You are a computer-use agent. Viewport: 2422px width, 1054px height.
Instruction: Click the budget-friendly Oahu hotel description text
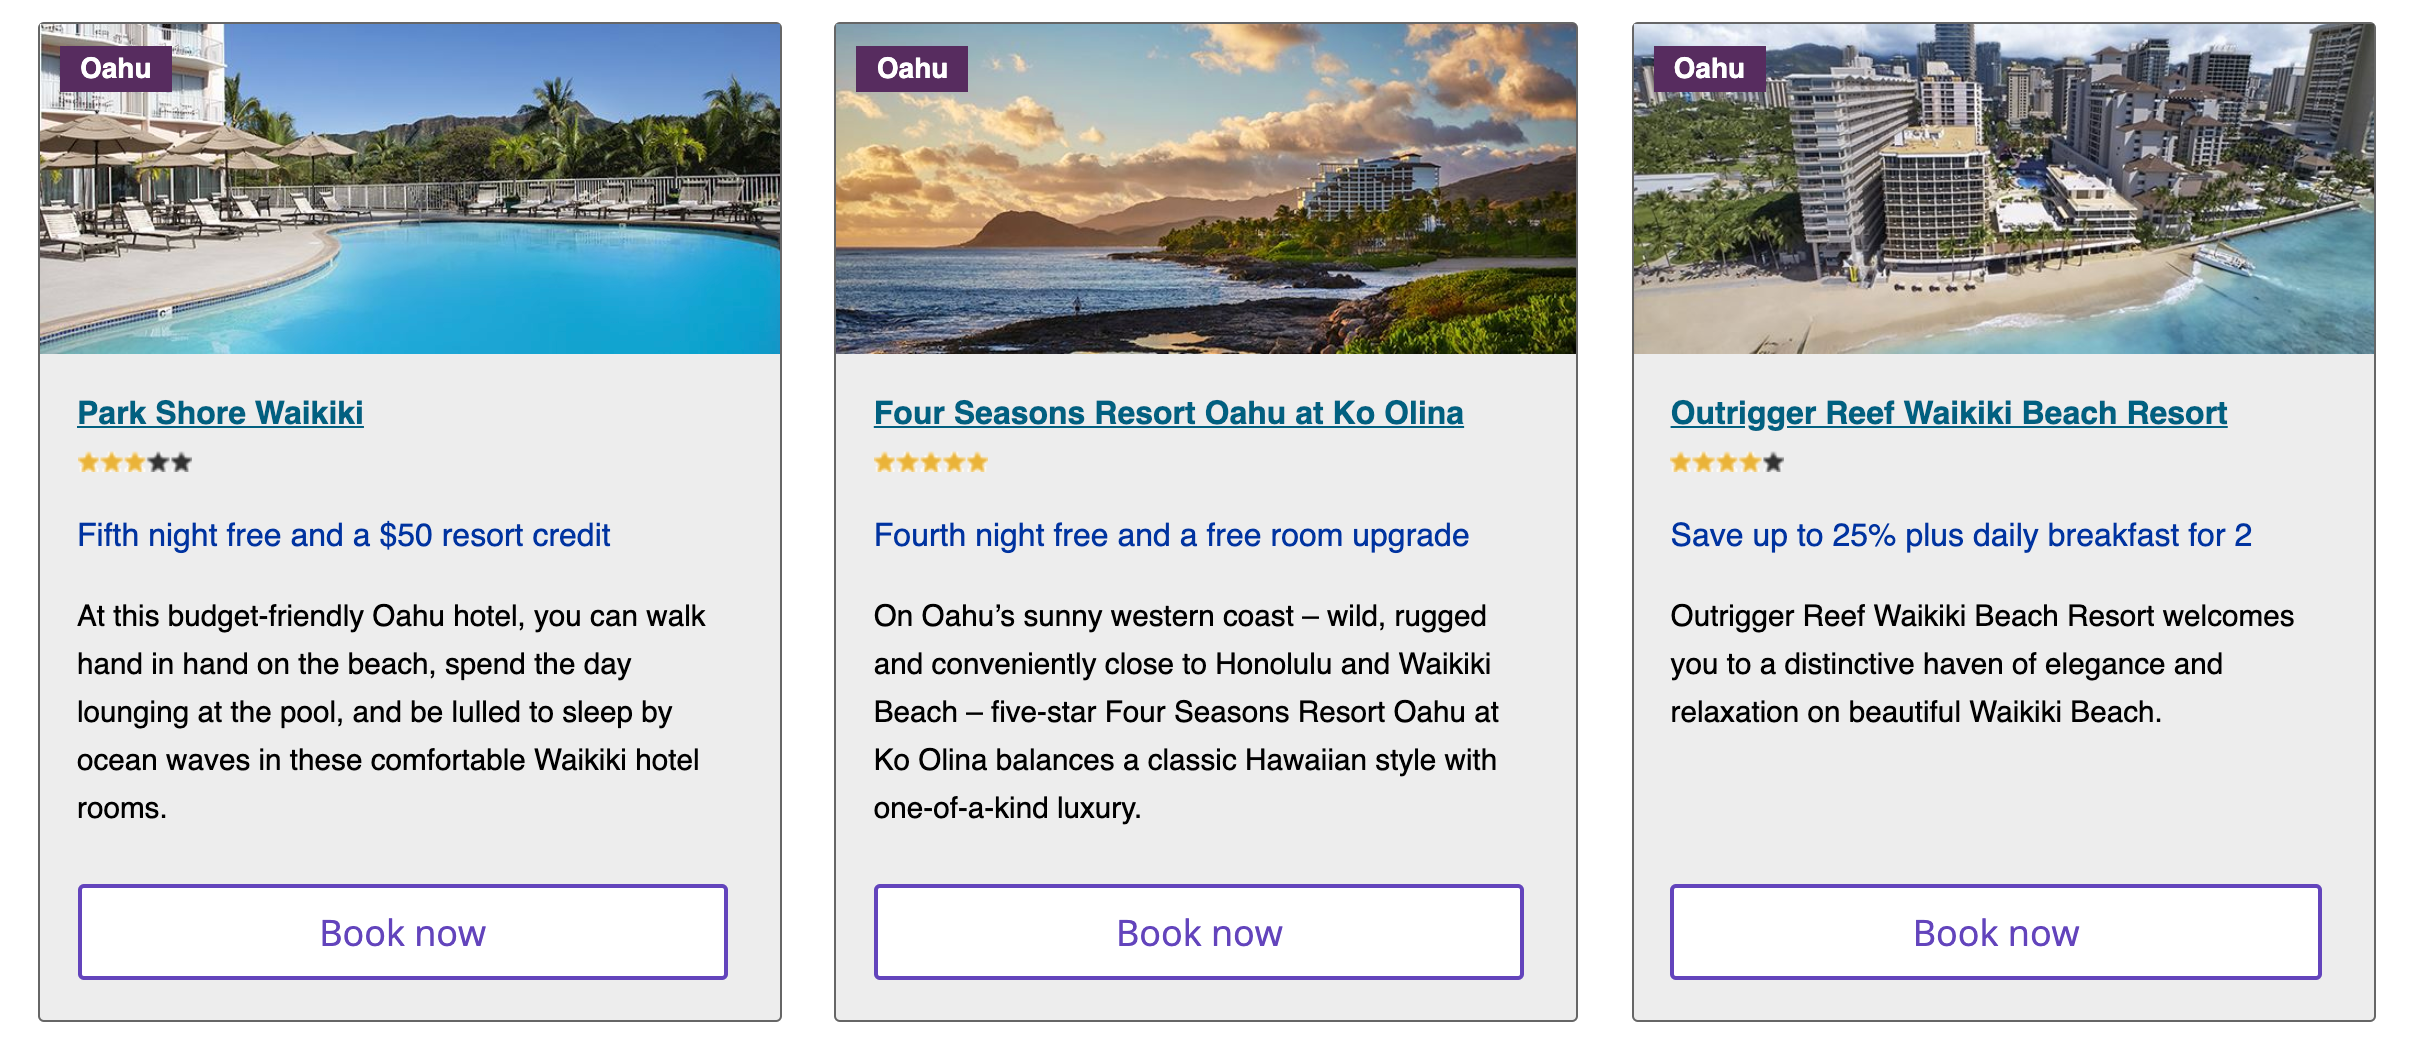click(x=390, y=712)
